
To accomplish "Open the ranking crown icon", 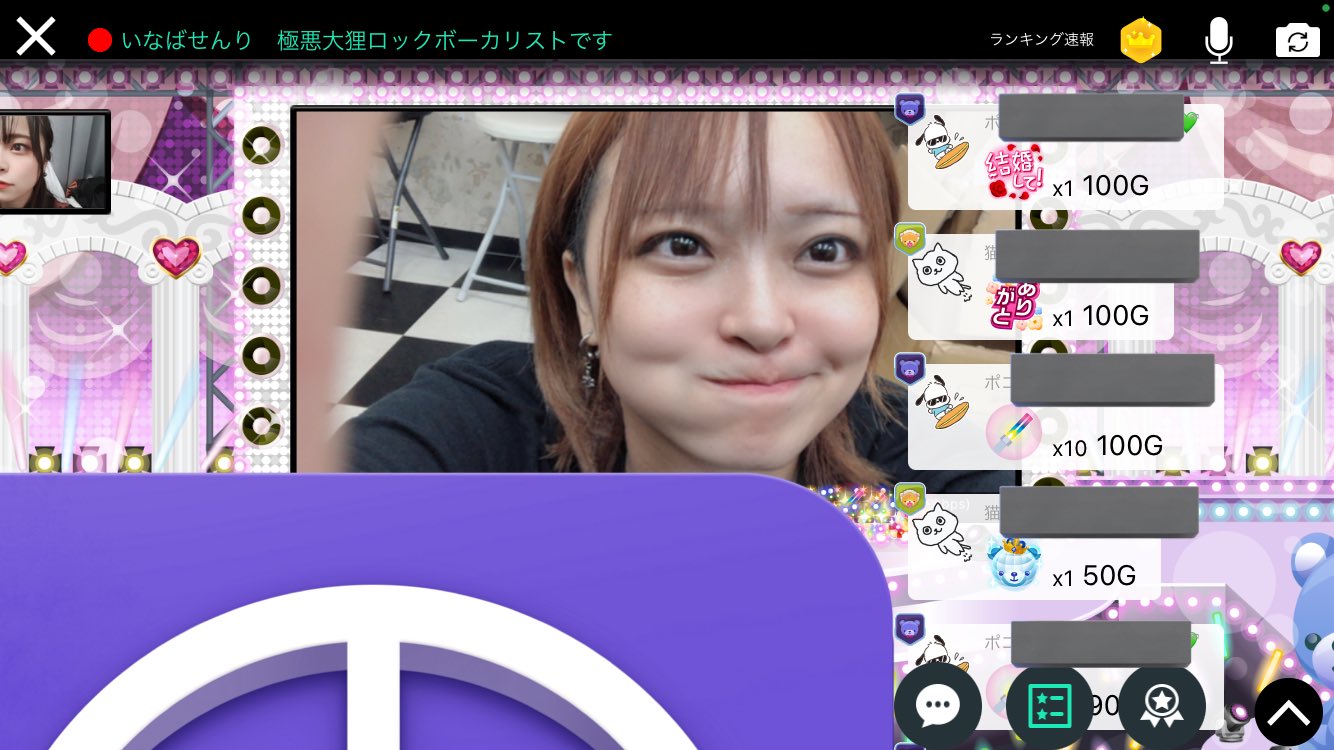I will (1140, 40).
